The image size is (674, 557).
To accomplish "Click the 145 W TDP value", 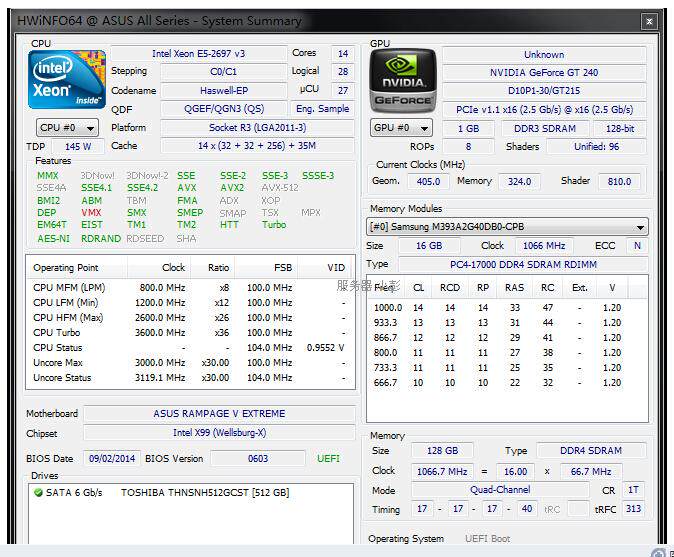I will tap(78, 147).
